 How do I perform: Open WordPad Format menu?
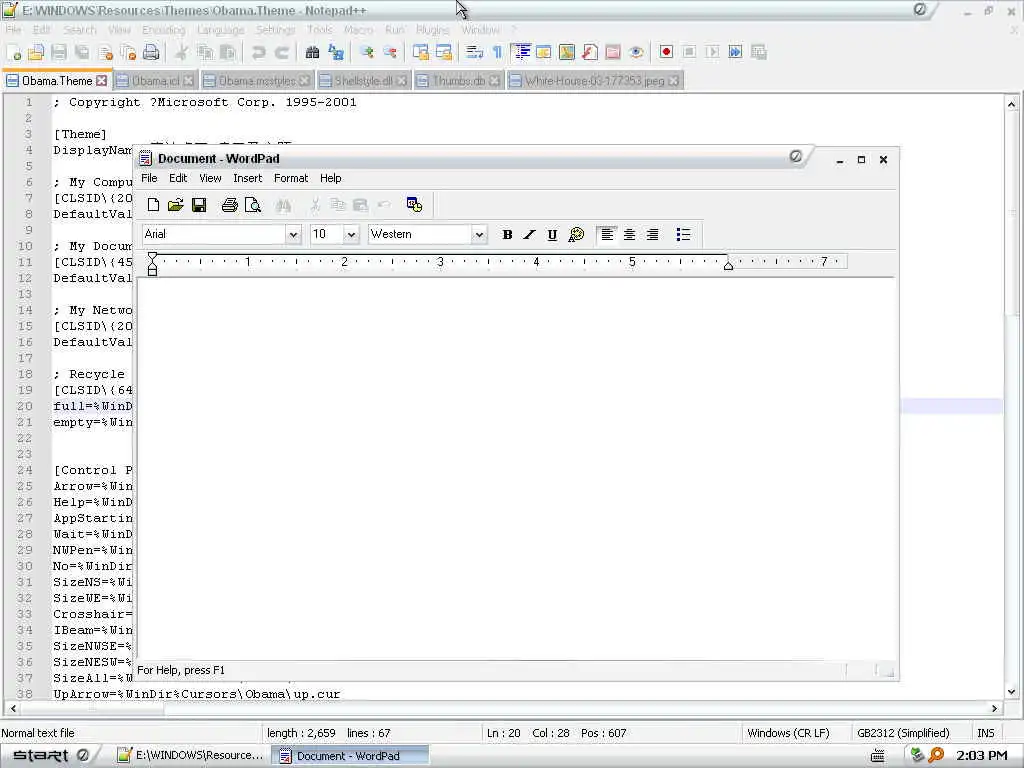coord(291,178)
